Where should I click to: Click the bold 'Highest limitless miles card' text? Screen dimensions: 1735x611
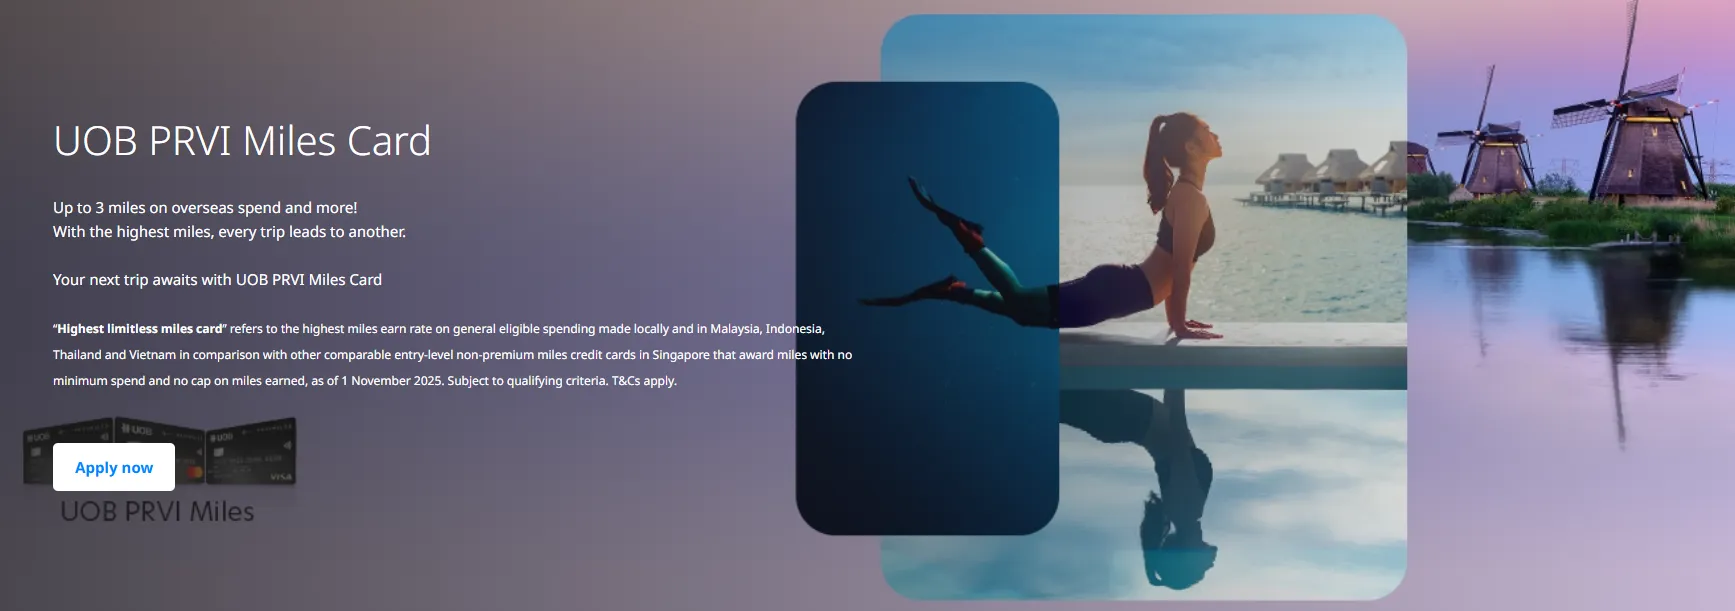(140, 329)
